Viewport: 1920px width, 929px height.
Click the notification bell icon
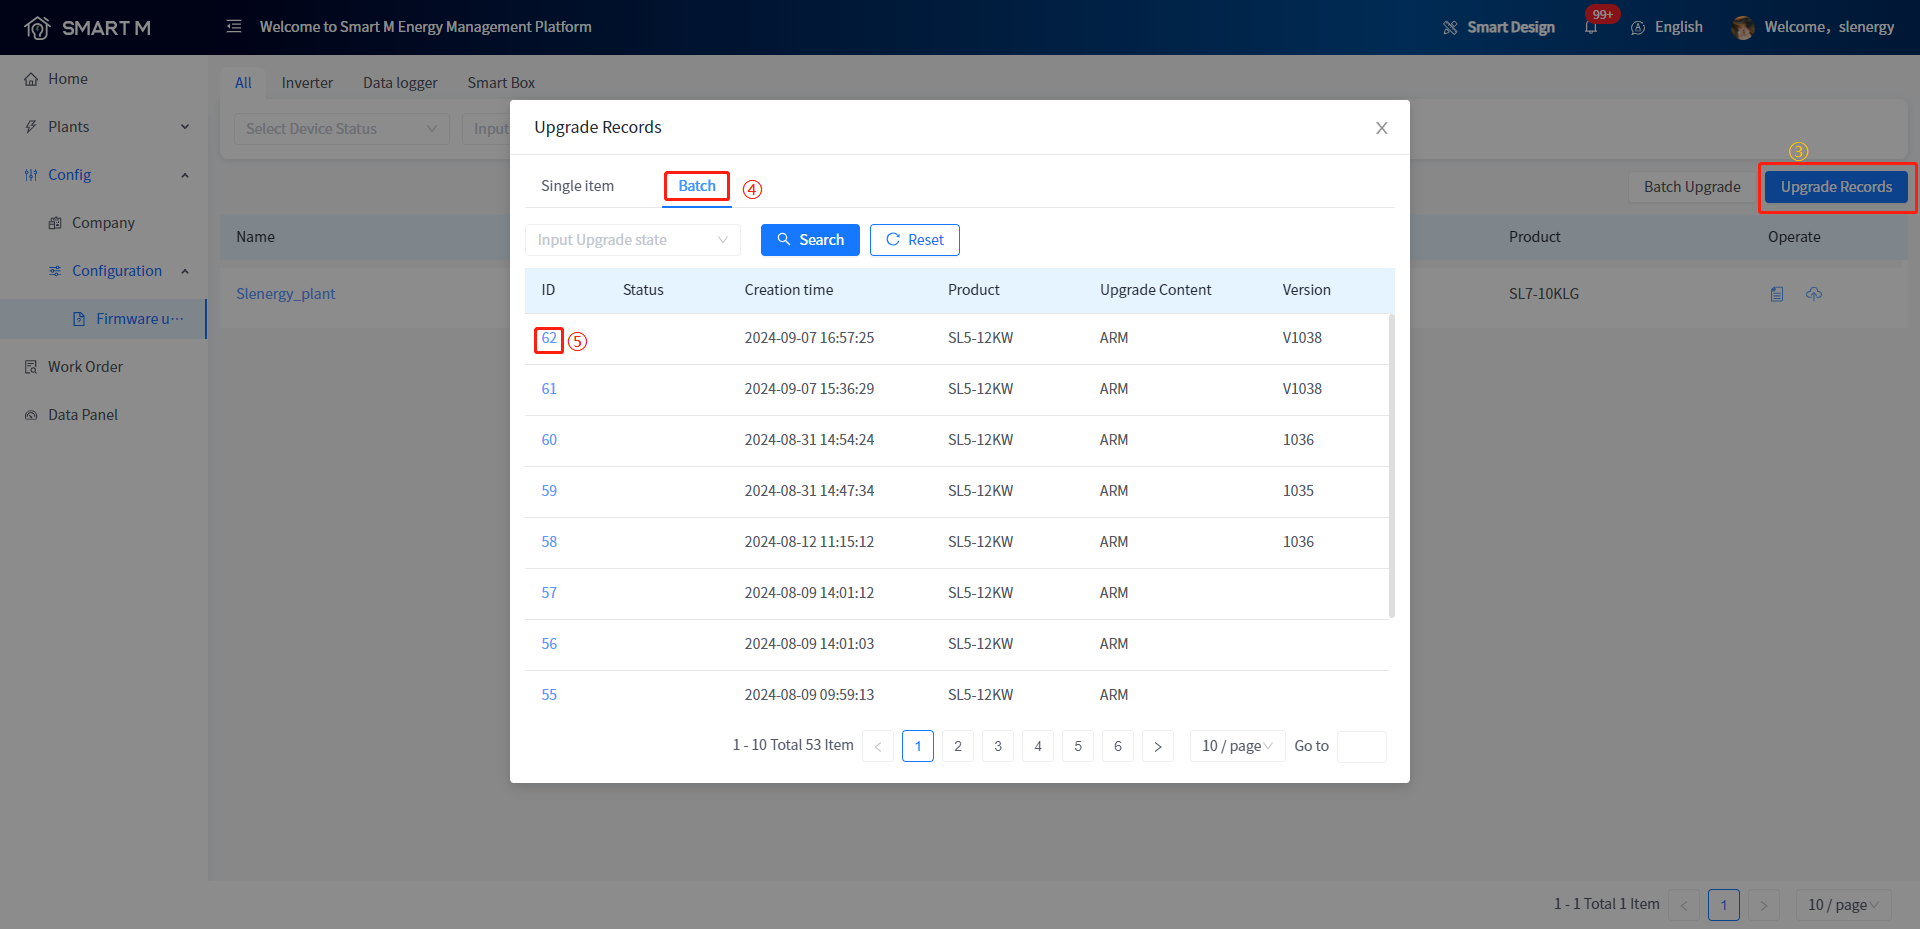pyautogui.click(x=1591, y=28)
